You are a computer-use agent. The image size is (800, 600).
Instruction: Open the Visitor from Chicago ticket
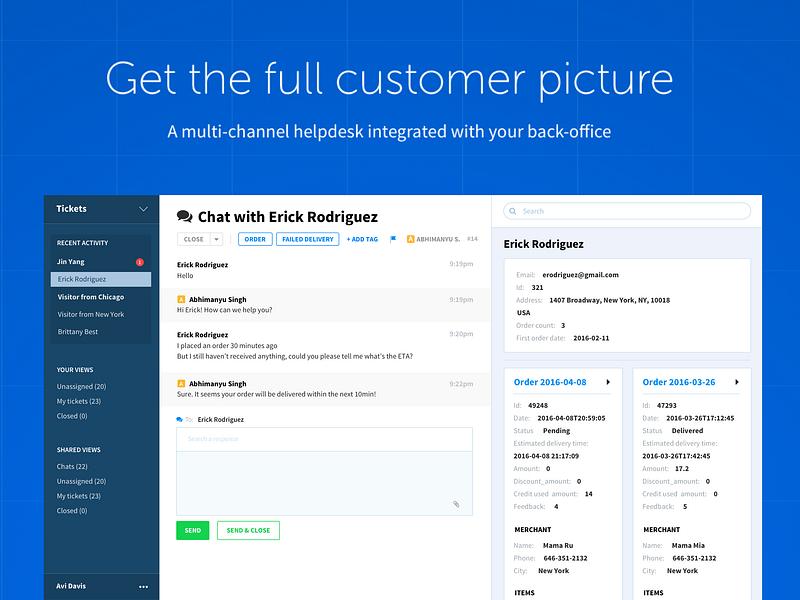point(91,297)
